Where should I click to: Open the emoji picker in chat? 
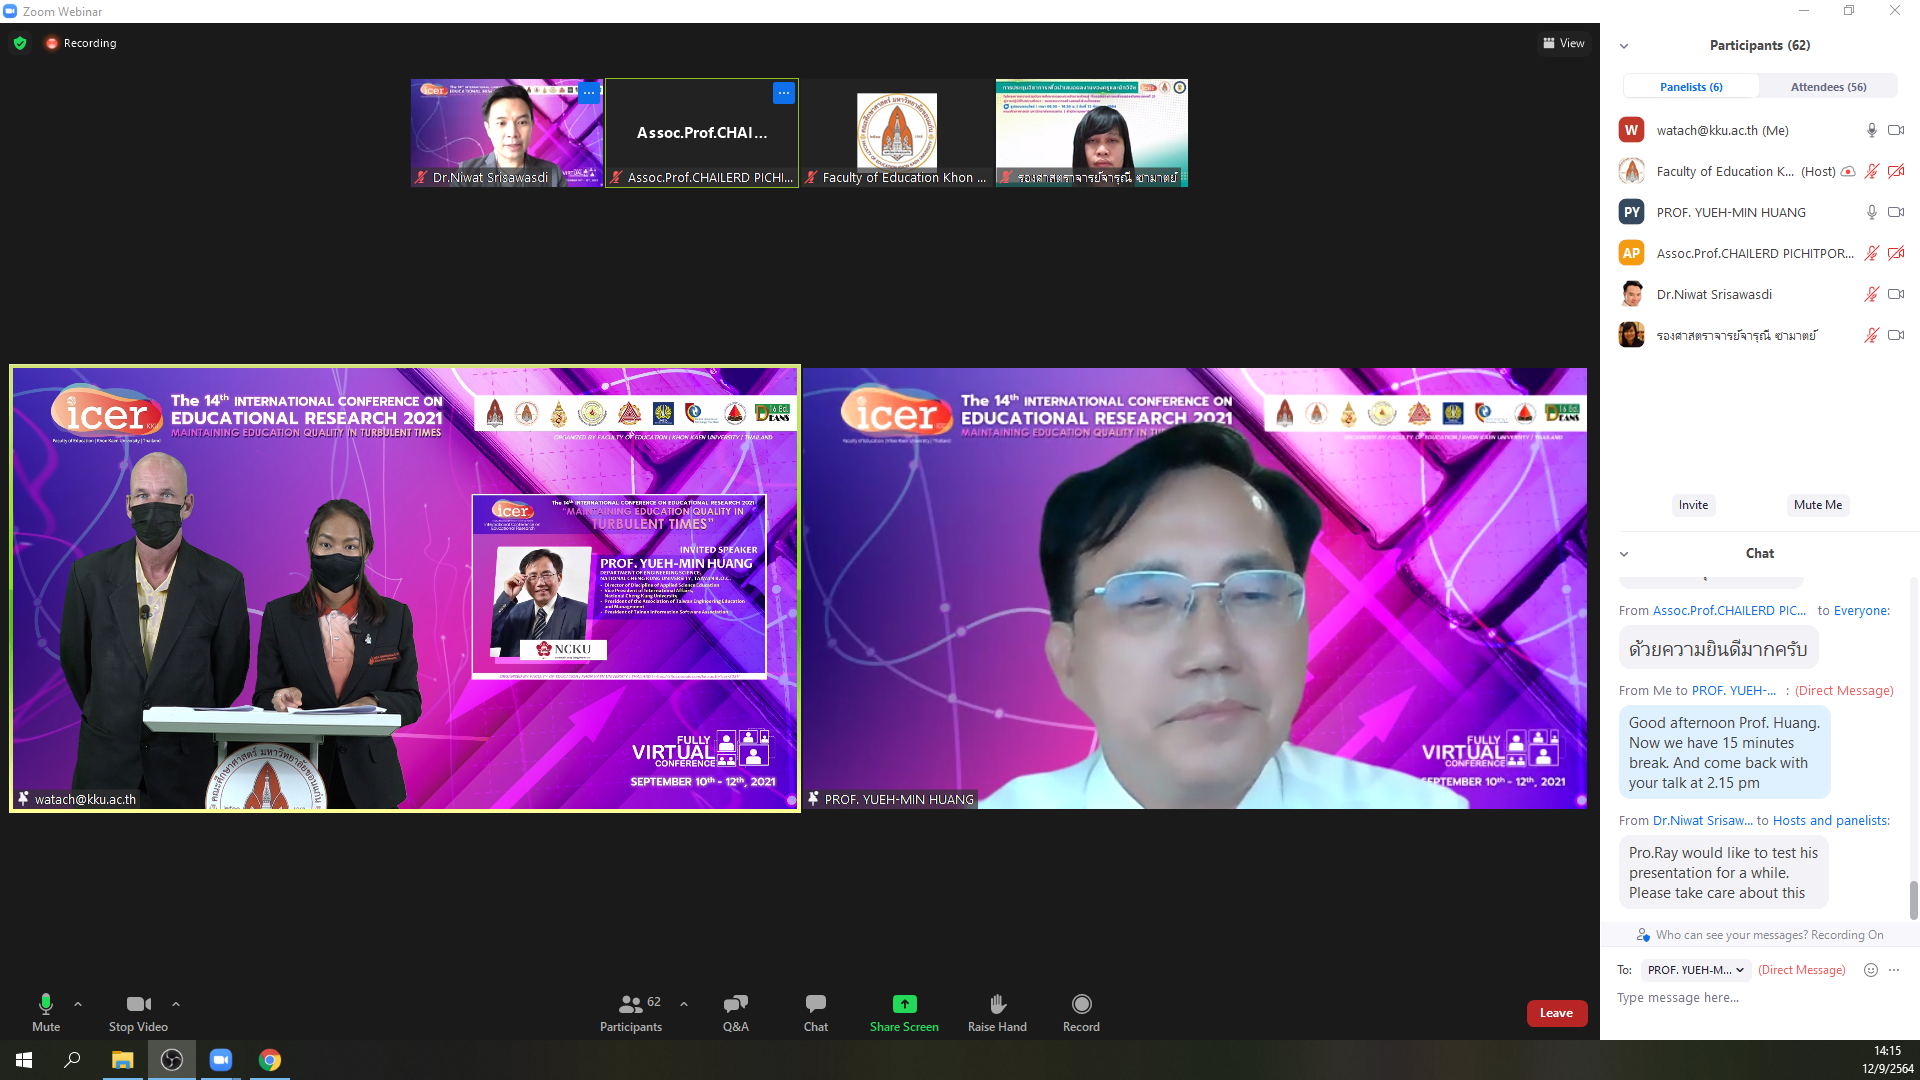point(1870,970)
